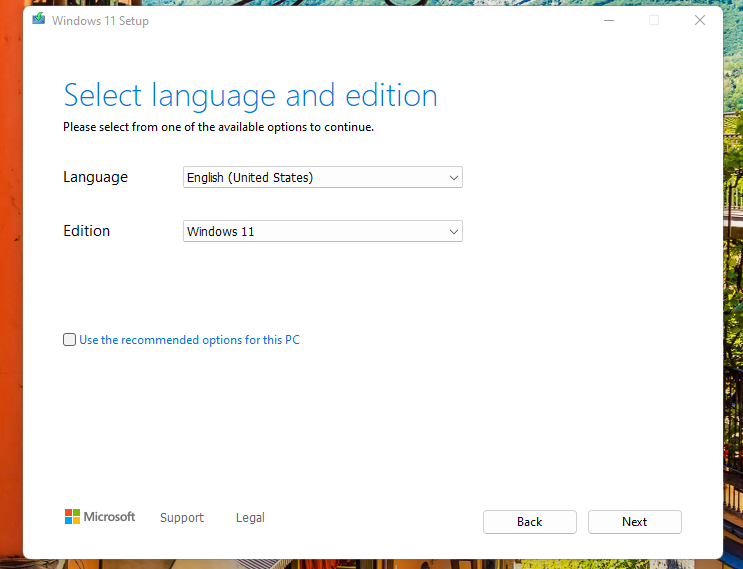Open the Edition dropdown
This screenshot has width=743, height=569.
coord(323,231)
